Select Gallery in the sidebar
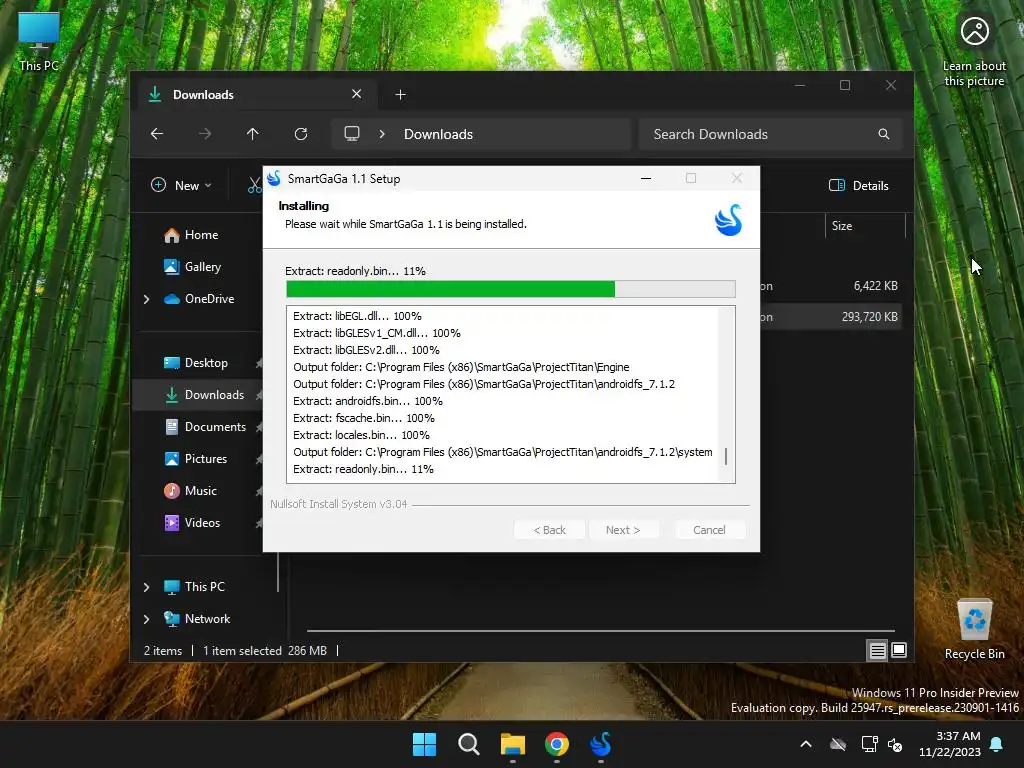Image resolution: width=1024 pixels, height=768 pixels. pyautogui.click(x=192, y=267)
